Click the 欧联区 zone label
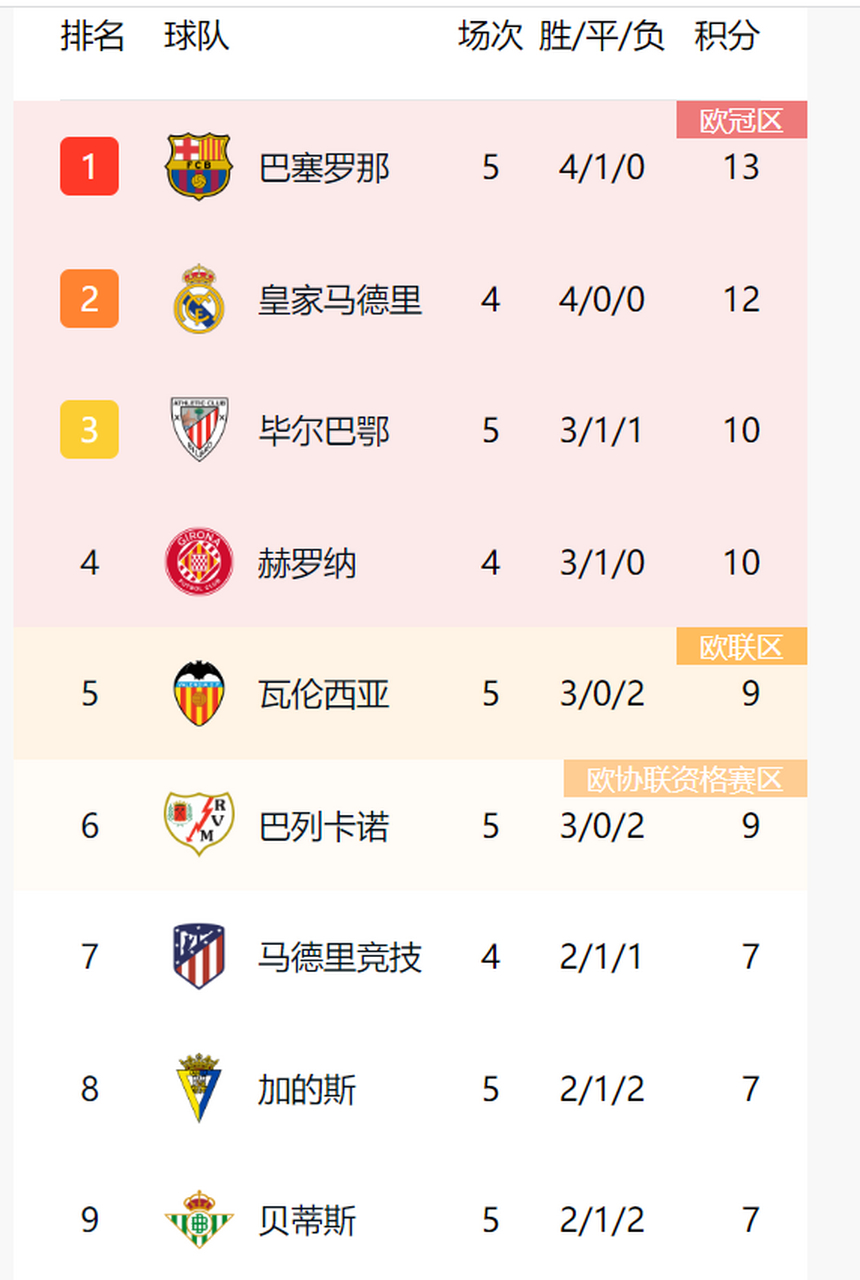Screen dimensions: 860x1280 click(x=741, y=648)
